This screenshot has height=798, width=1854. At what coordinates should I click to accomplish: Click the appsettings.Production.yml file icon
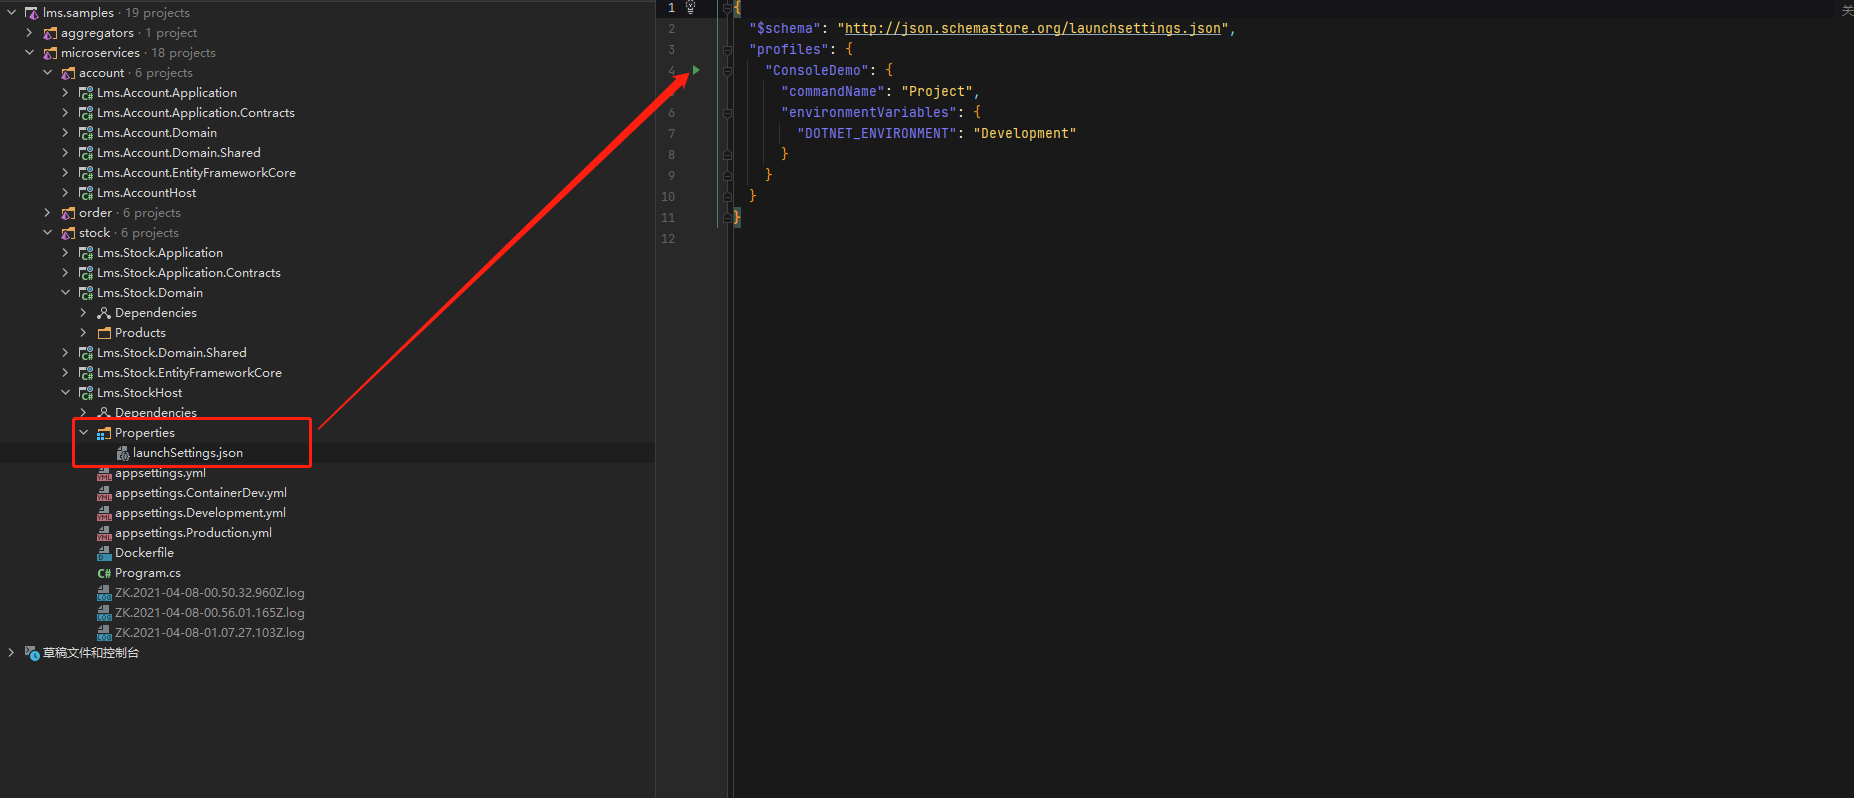pyautogui.click(x=104, y=533)
